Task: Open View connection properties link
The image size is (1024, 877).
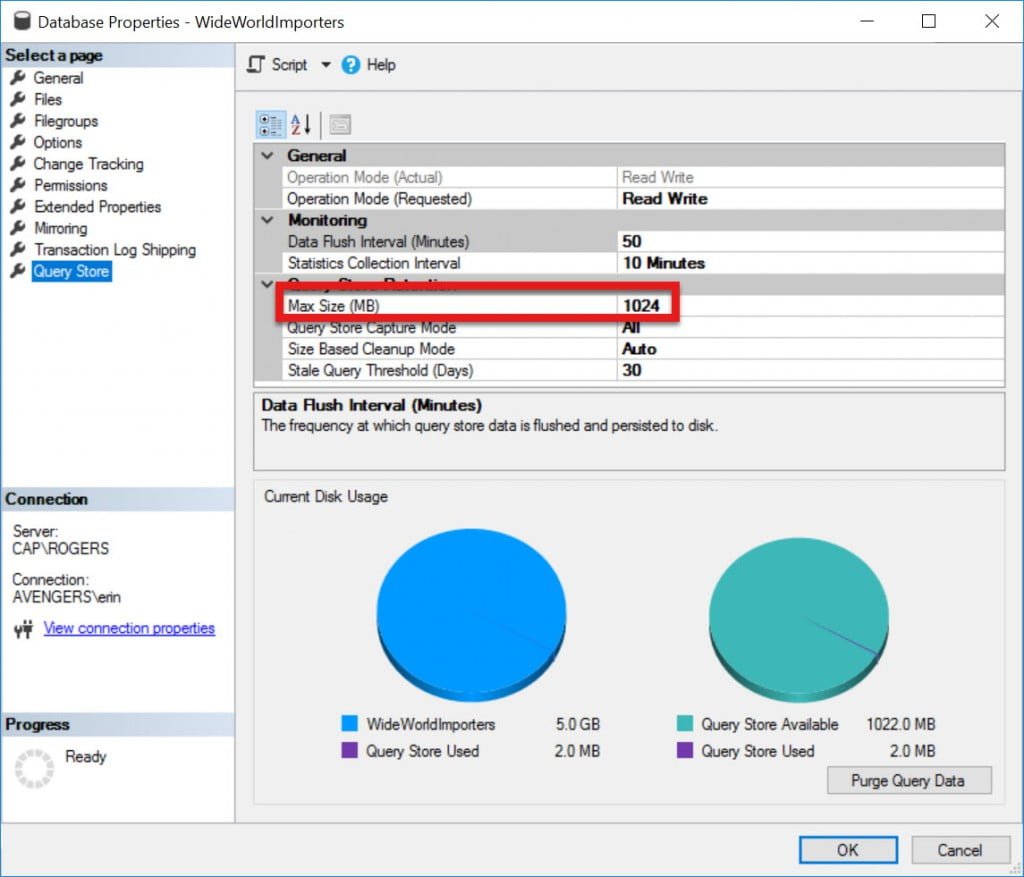Action: 129,628
